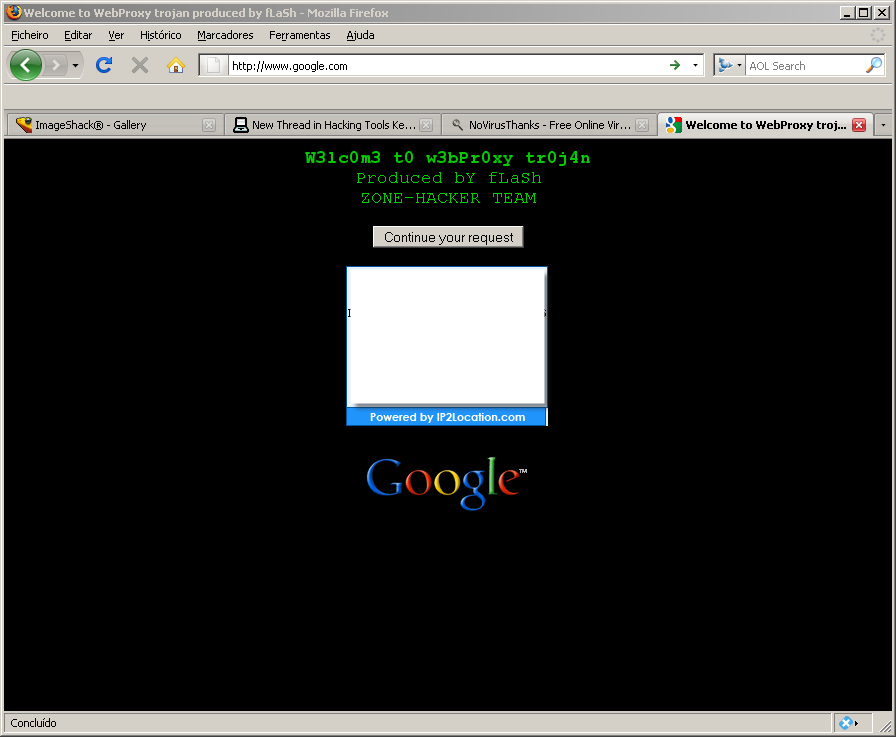Open the list all tabs dropdown
This screenshot has width=896, height=737.
[883, 125]
